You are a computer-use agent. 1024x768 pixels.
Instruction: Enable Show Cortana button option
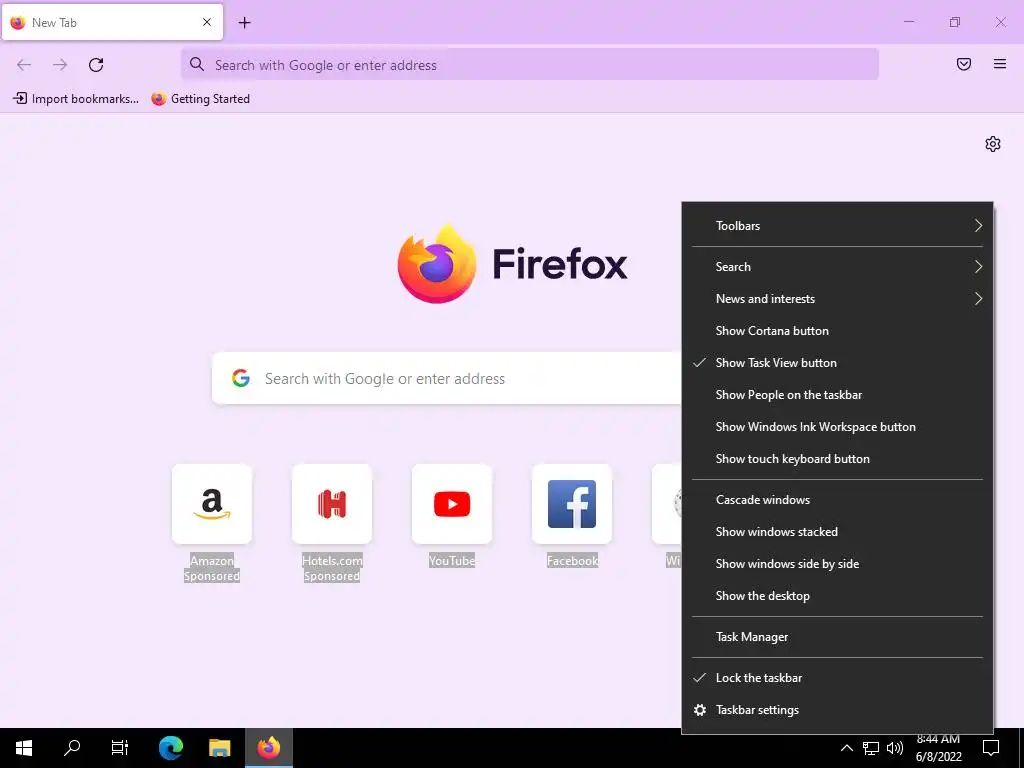tap(837, 330)
